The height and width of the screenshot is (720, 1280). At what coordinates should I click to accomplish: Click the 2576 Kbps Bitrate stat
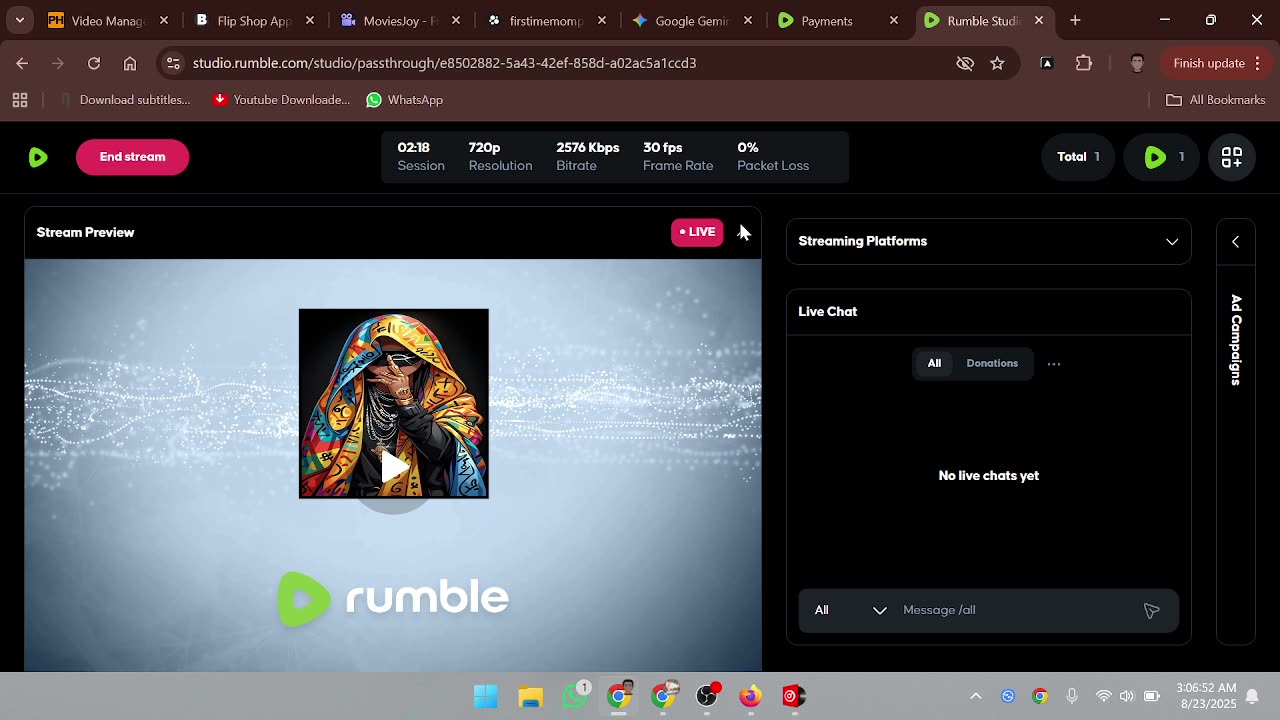pyautogui.click(x=587, y=157)
